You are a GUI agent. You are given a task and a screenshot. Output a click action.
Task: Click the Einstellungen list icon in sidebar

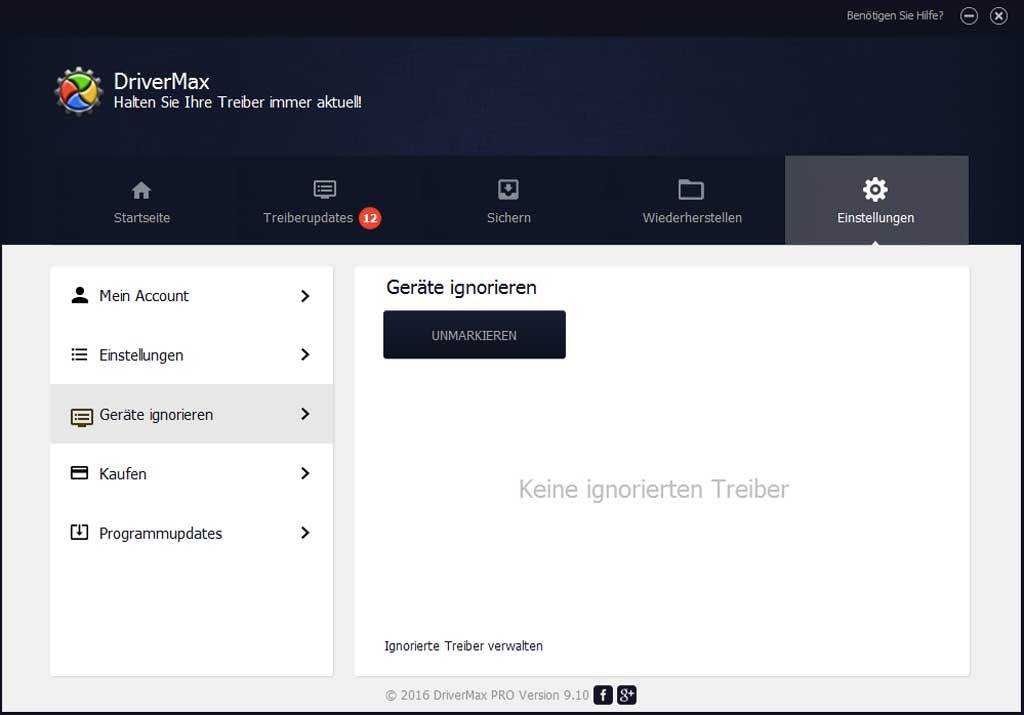[x=79, y=355]
